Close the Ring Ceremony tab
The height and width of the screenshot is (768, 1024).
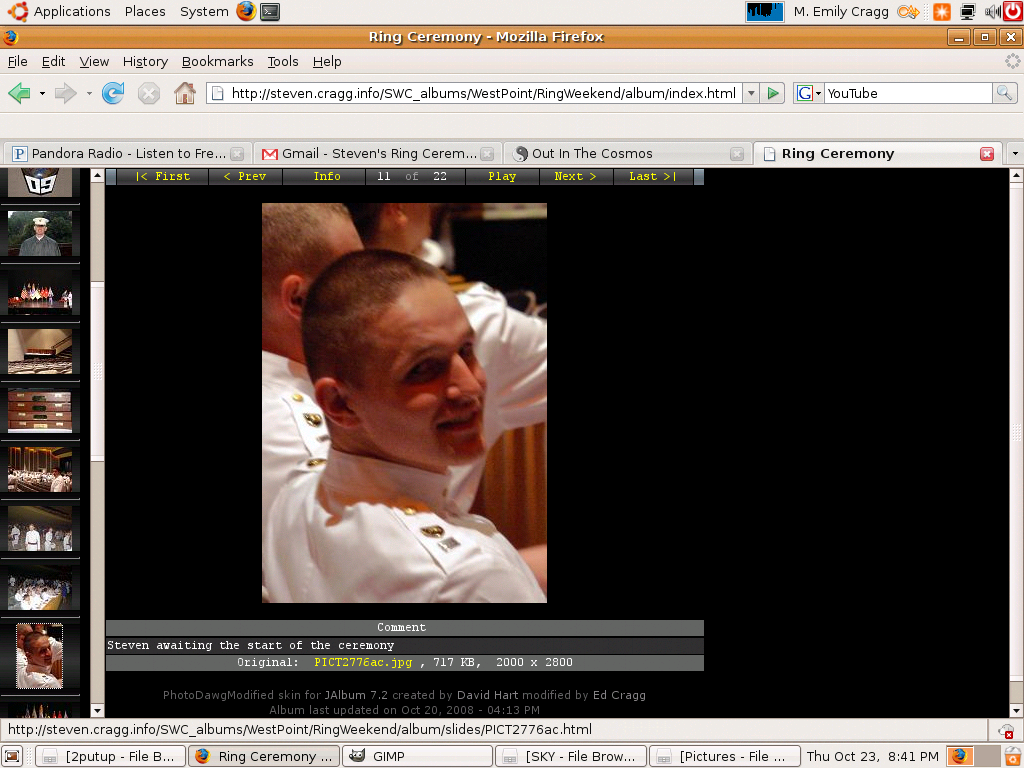click(987, 154)
